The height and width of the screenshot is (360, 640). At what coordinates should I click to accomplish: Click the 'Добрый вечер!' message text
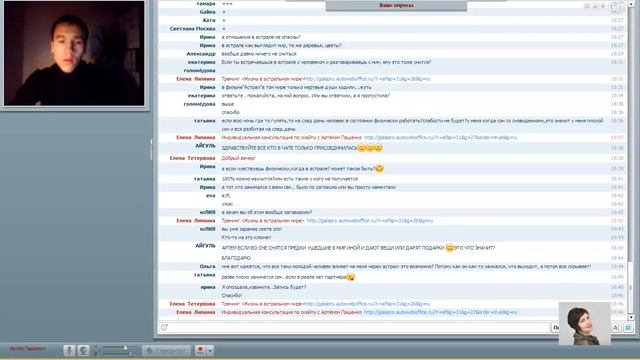238,158
